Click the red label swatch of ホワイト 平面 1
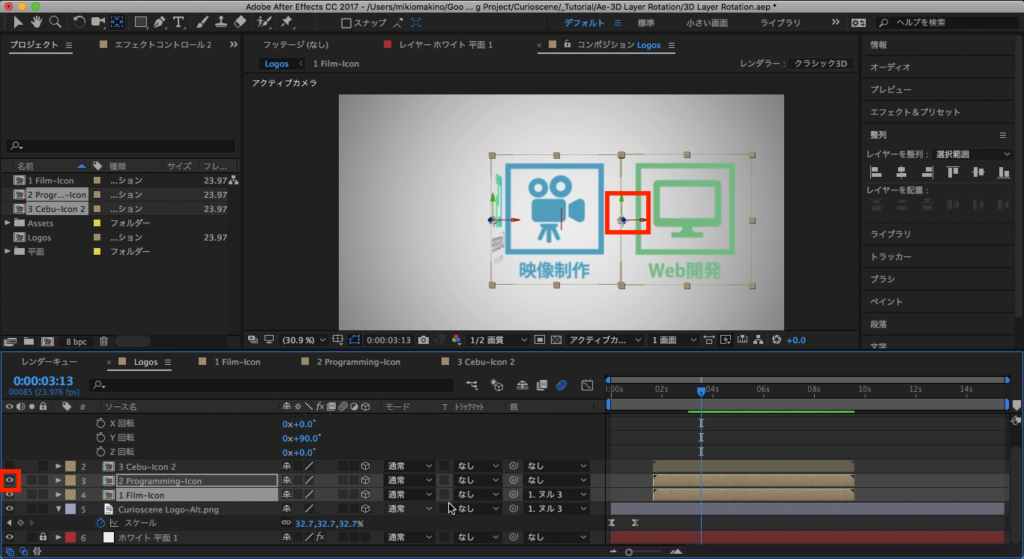Viewport: 1024px width, 559px height. tap(70, 538)
